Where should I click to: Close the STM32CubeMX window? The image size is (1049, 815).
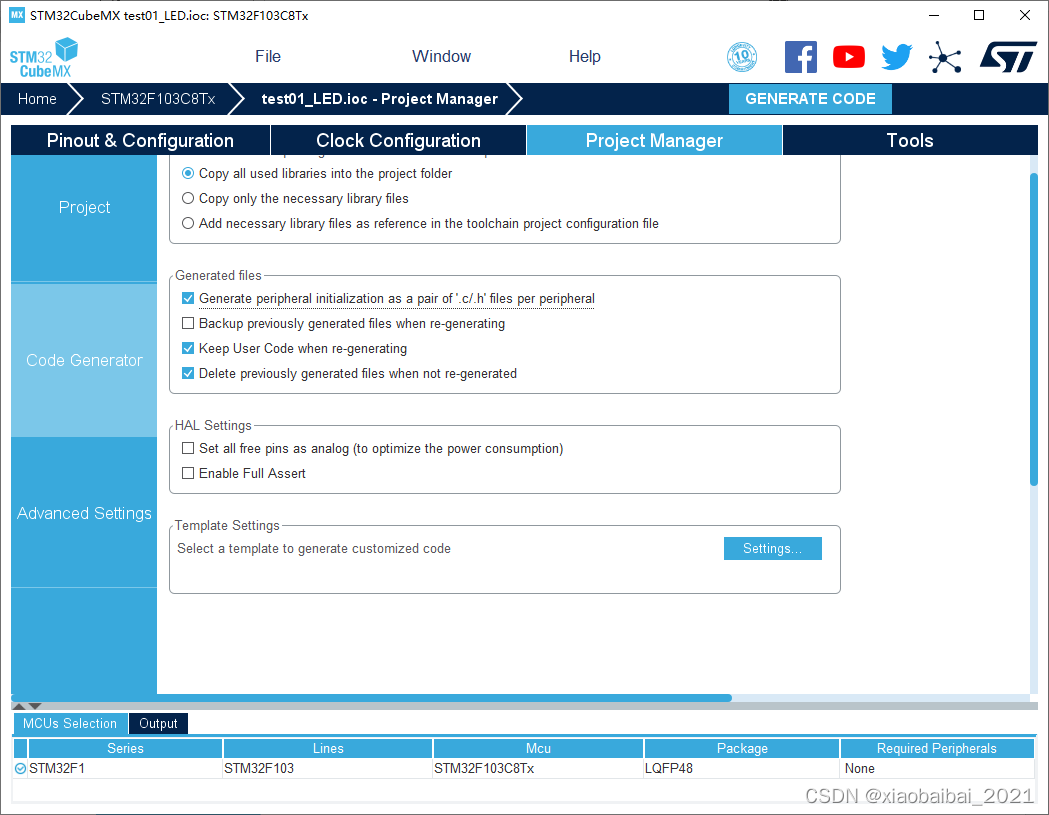pyautogui.click(x=1024, y=15)
